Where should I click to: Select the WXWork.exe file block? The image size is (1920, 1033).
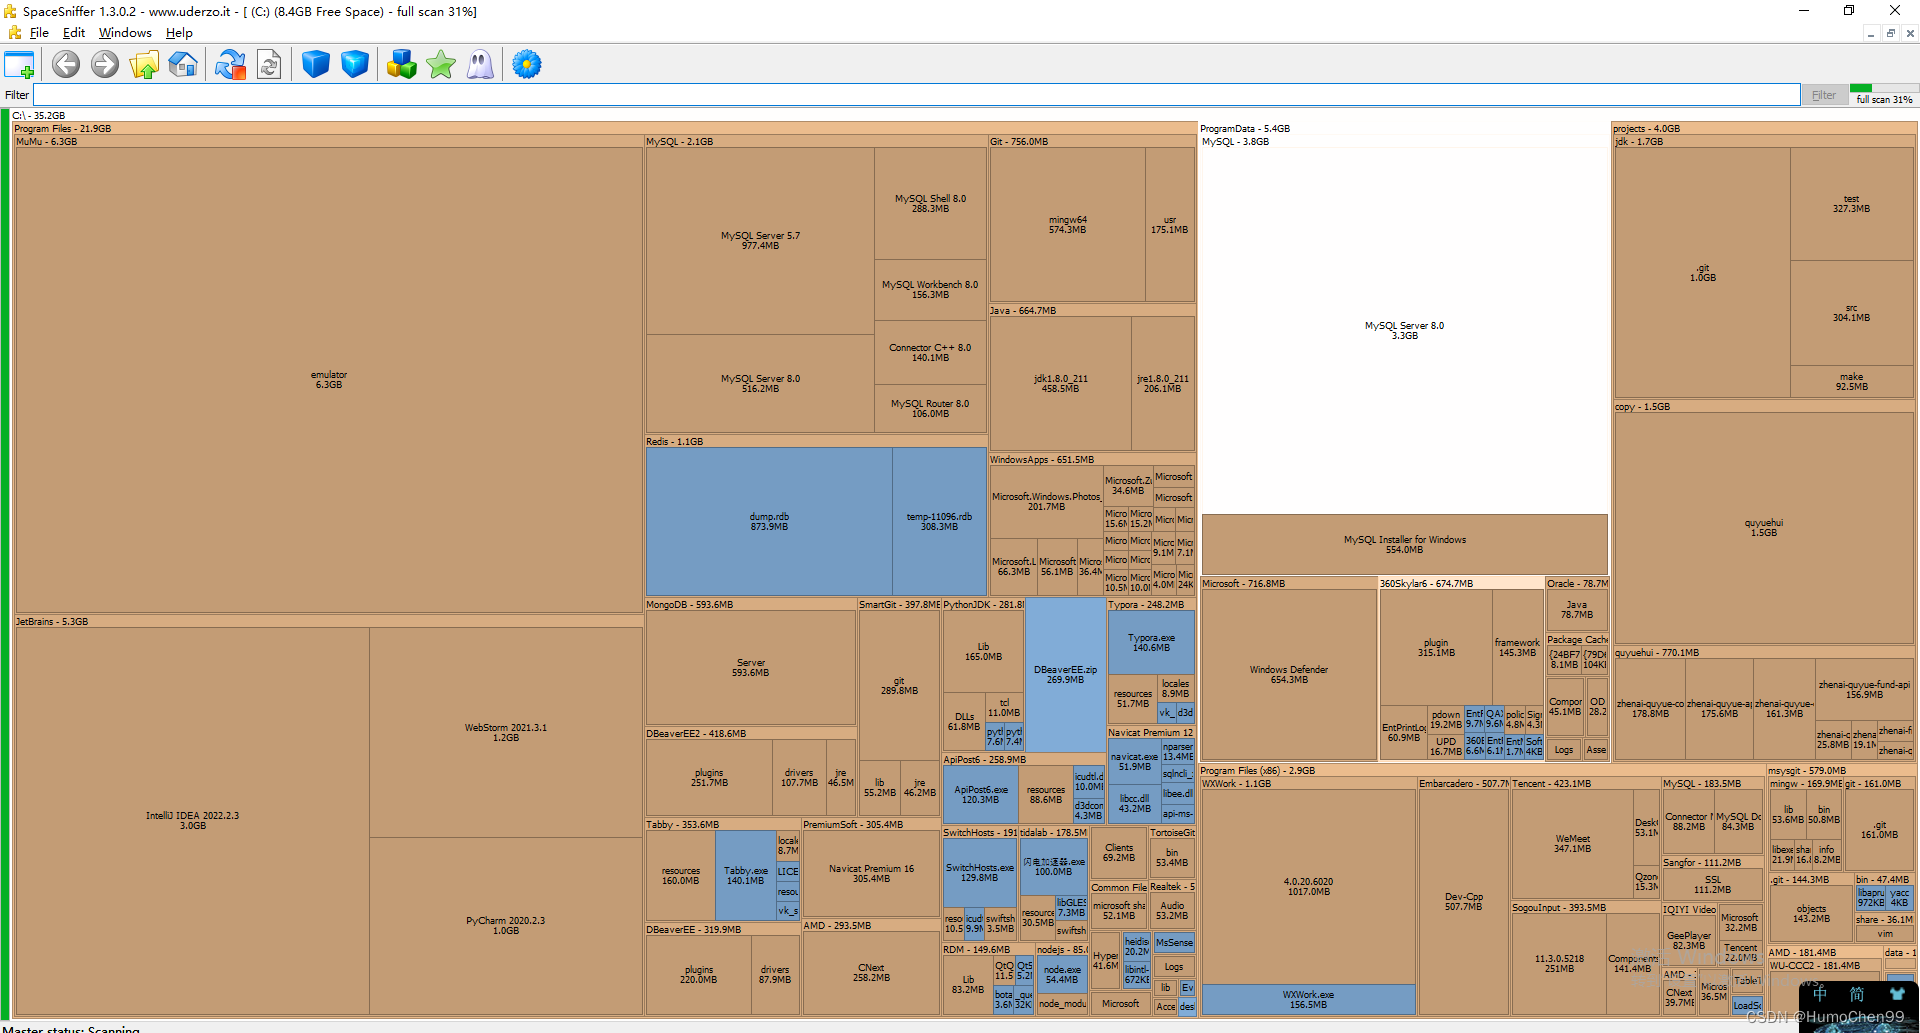(x=1308, y=1000)
